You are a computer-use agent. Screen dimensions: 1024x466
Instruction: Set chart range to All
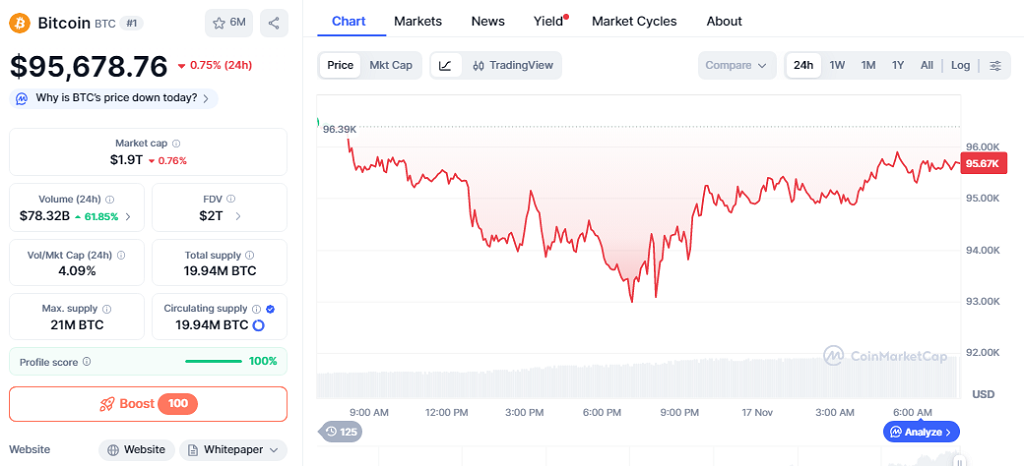pyautogui.click(x=927, y=65)
